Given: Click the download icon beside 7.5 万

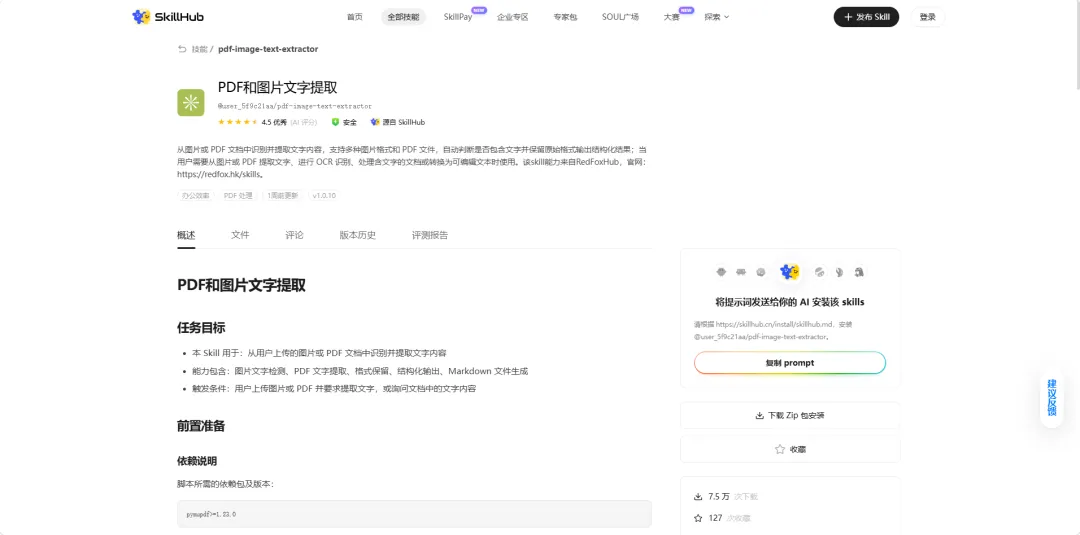Looking at the screenshot, I should pos(698,496).
